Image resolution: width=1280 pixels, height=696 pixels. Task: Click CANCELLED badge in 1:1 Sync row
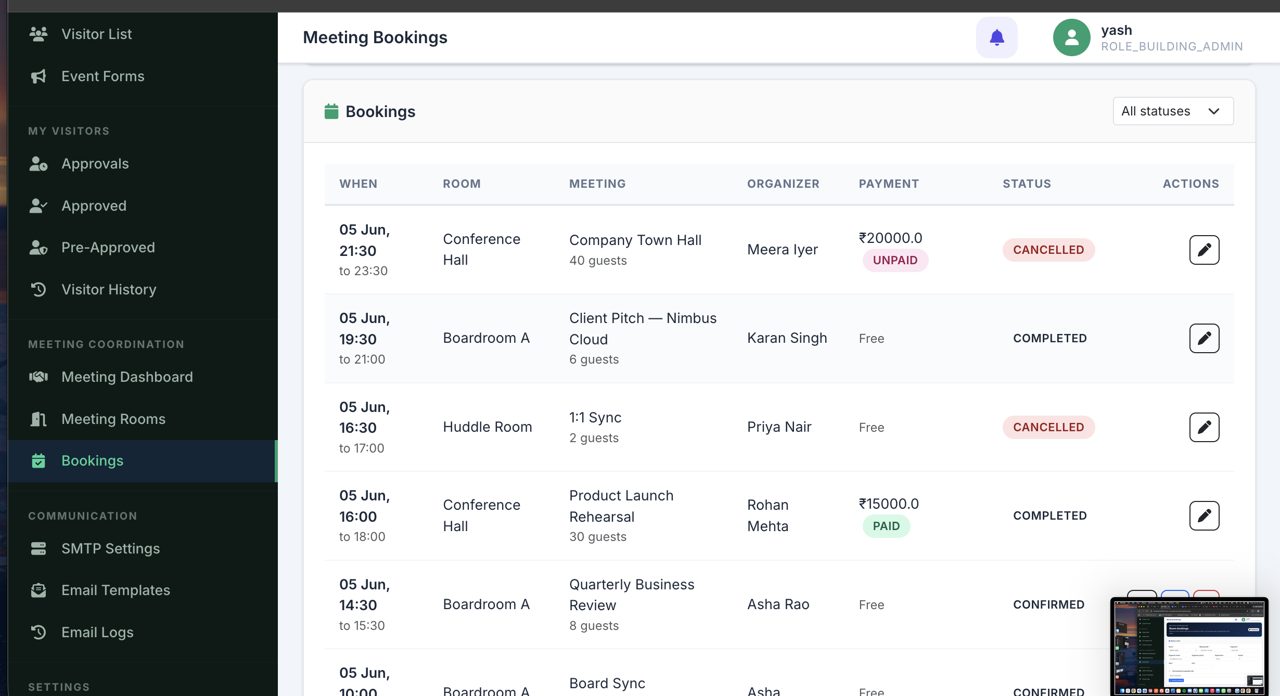click(x=1048, y=427)
